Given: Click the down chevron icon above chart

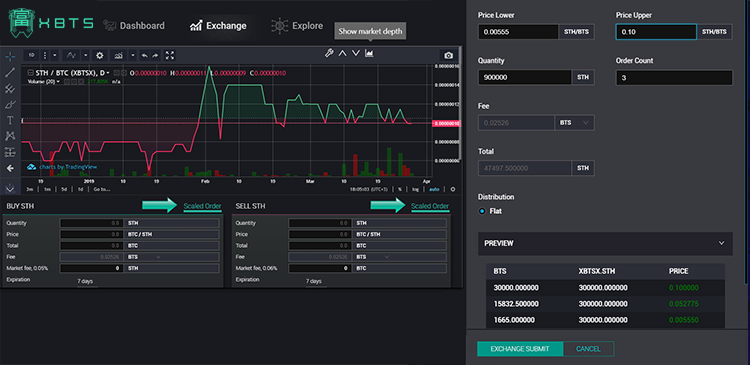Looking at the screenshot, I should point(355,53).
